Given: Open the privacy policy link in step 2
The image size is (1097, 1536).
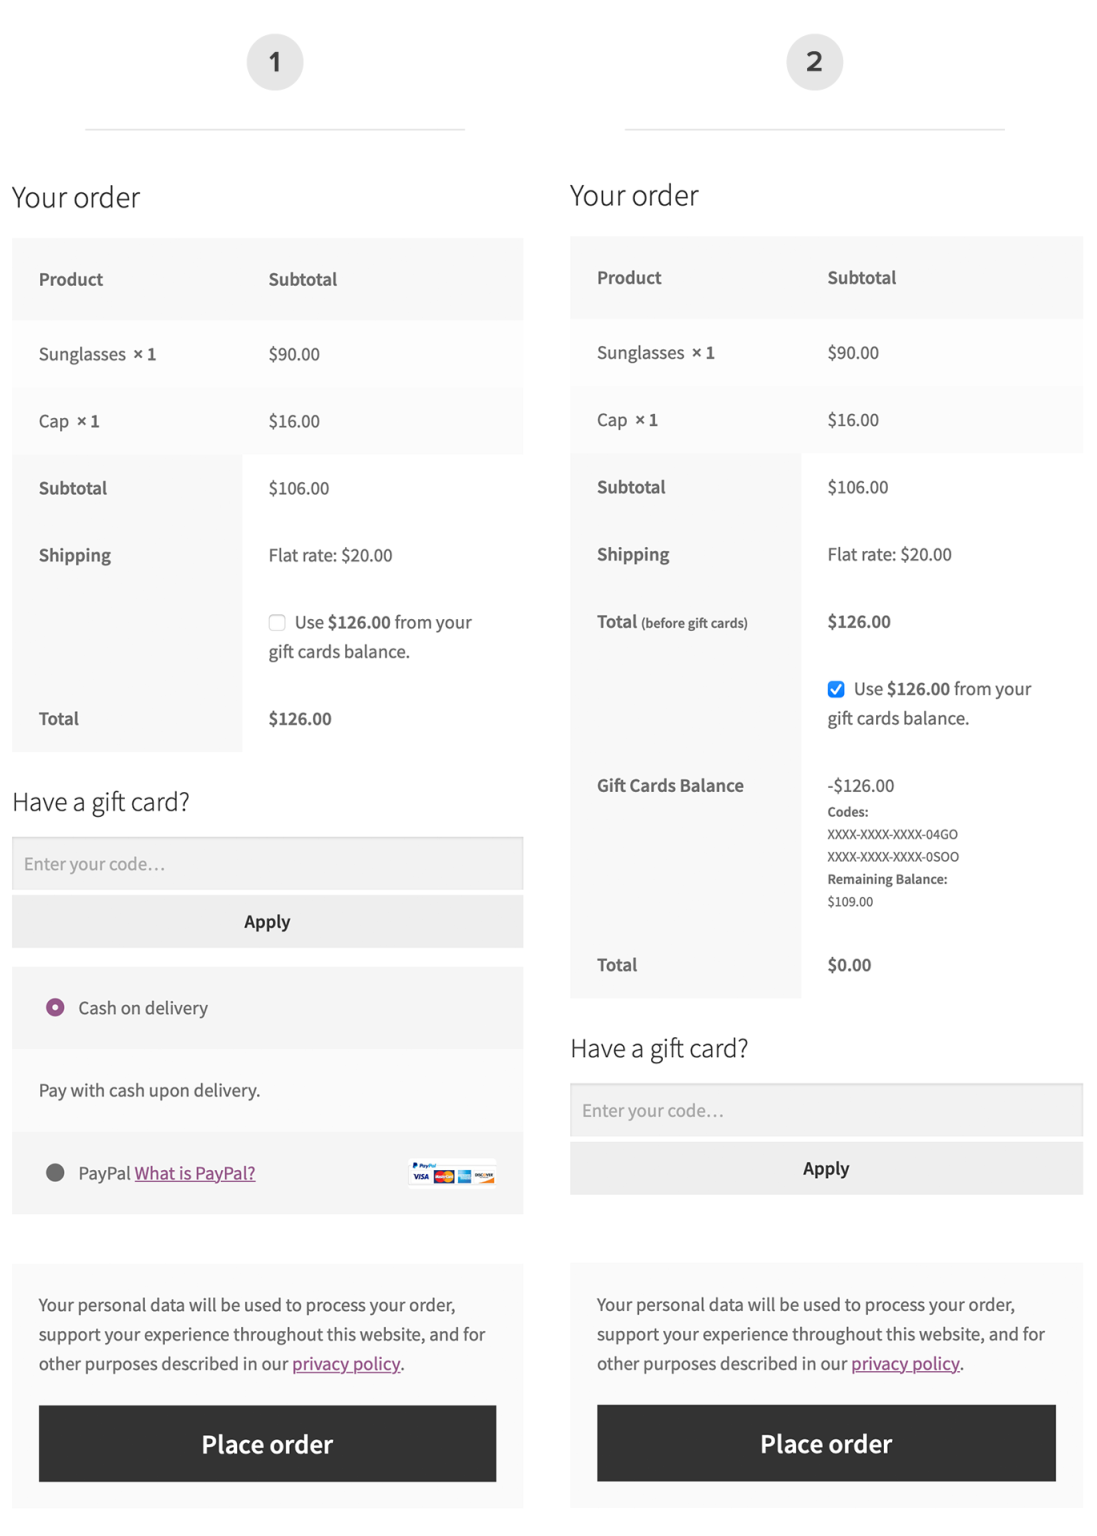Looking at the screenshot, I should coord(905,1363).
